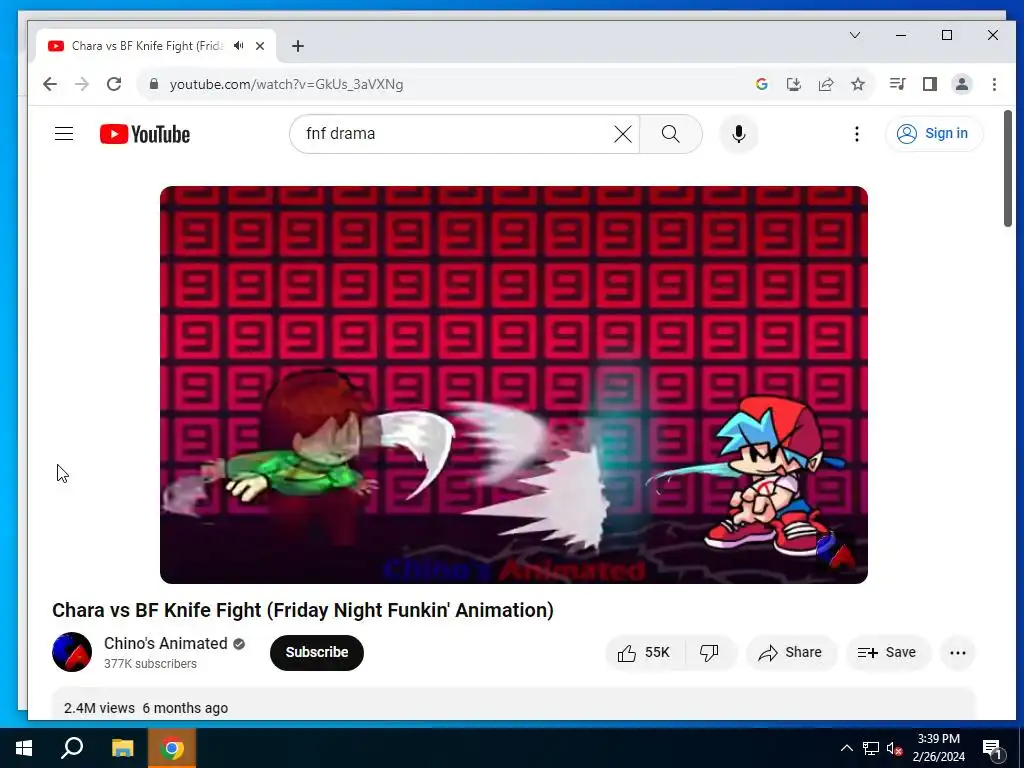Sign in to YouTube

[933, 133]
